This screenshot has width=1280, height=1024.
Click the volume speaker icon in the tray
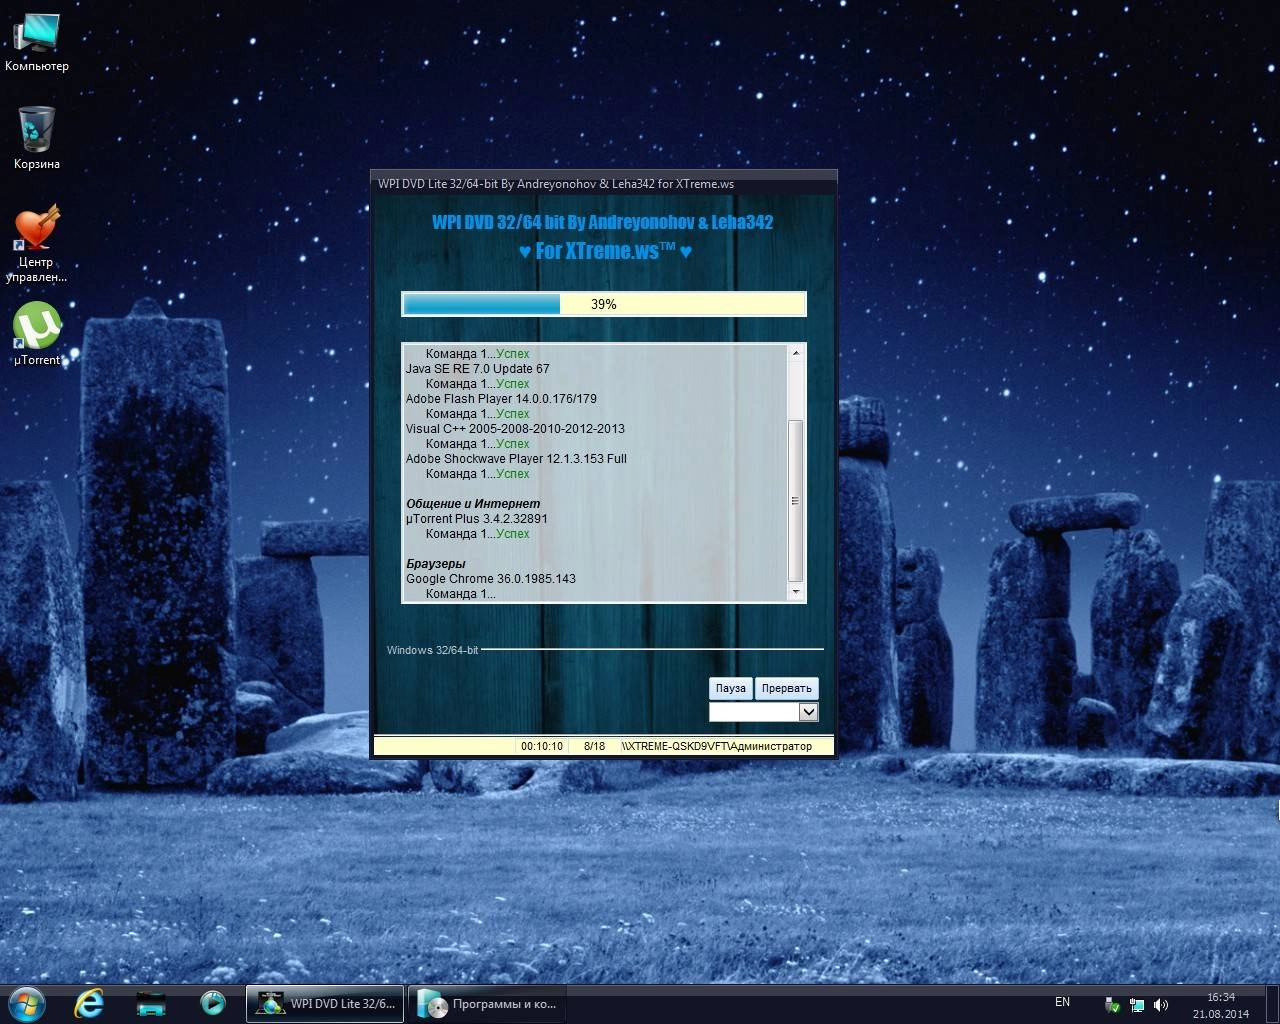(1160, 1004)
